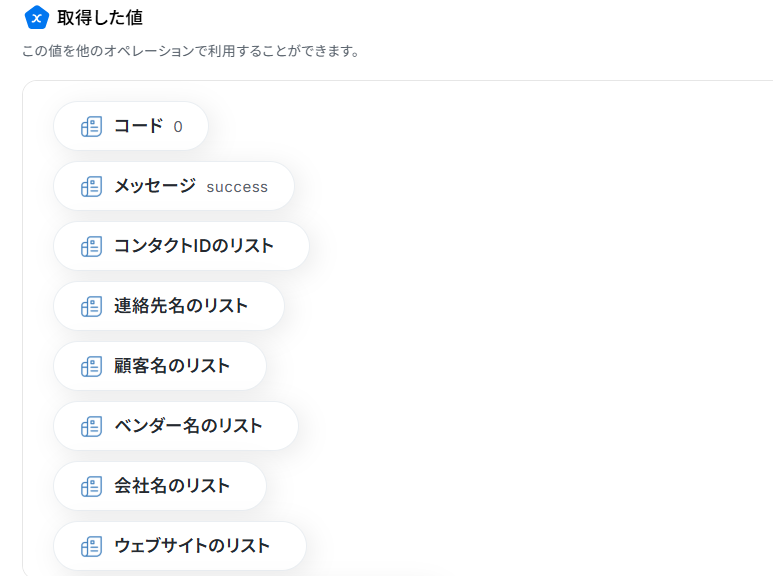
Task: Click the icon in the メッセージ chip
Action: coord(91,187)
